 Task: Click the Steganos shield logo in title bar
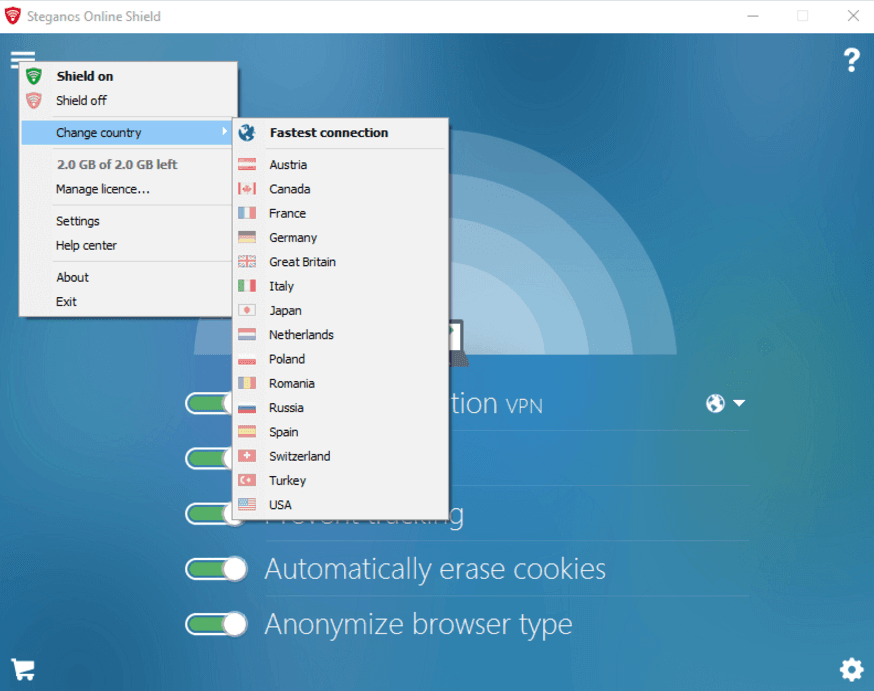point(12,16)
